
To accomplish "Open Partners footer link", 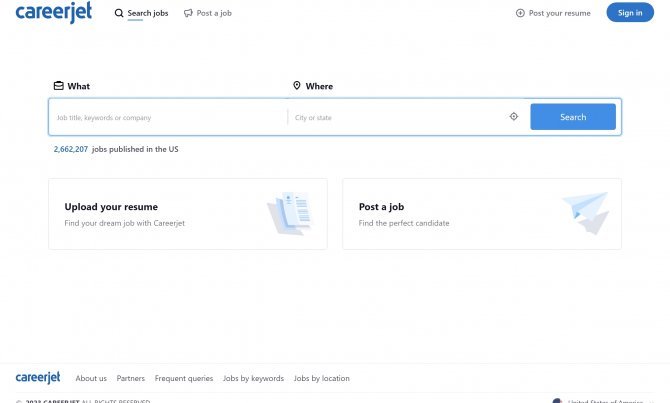I will pos(131,378).
